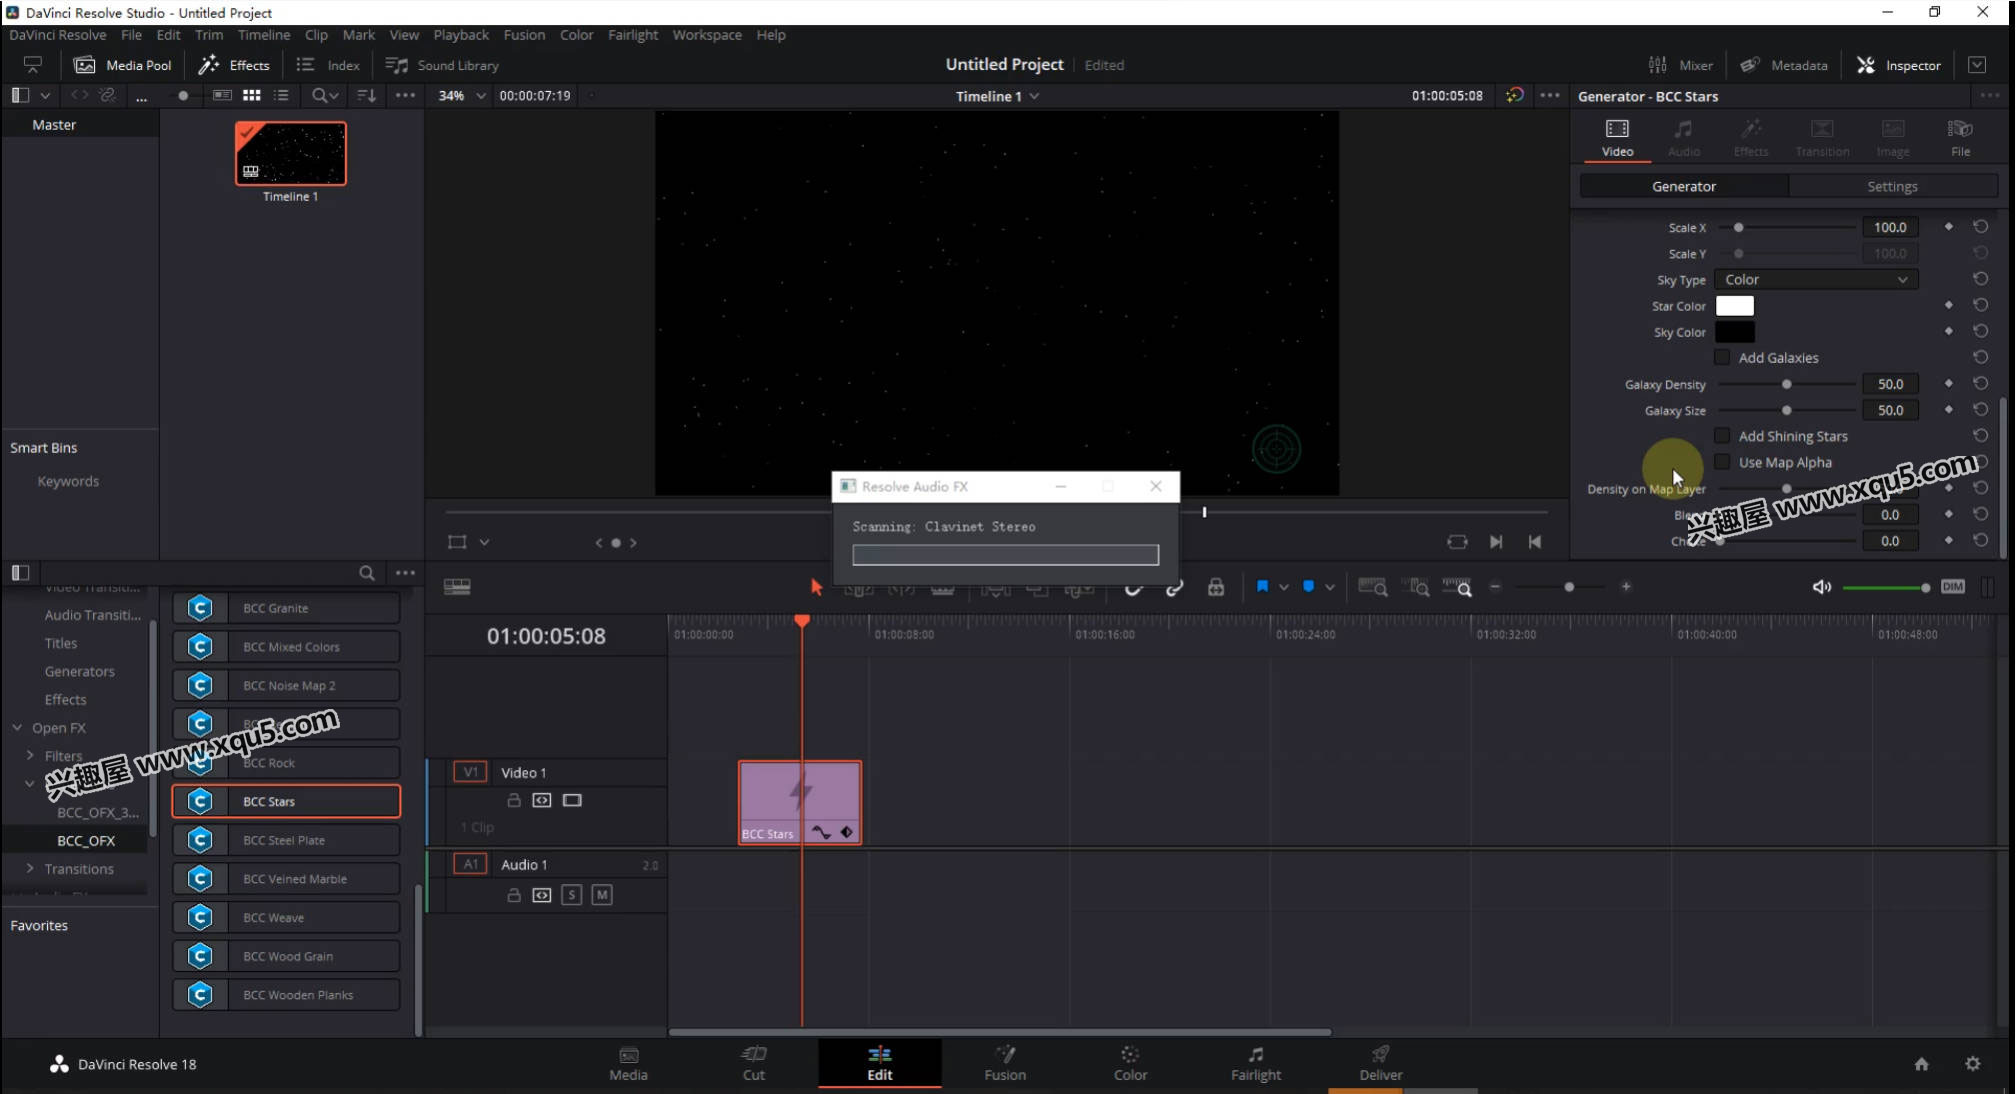Viewport: 2016px width, 1094px height.
Task: Expand the Filters tree item
Action: [30, 756]
